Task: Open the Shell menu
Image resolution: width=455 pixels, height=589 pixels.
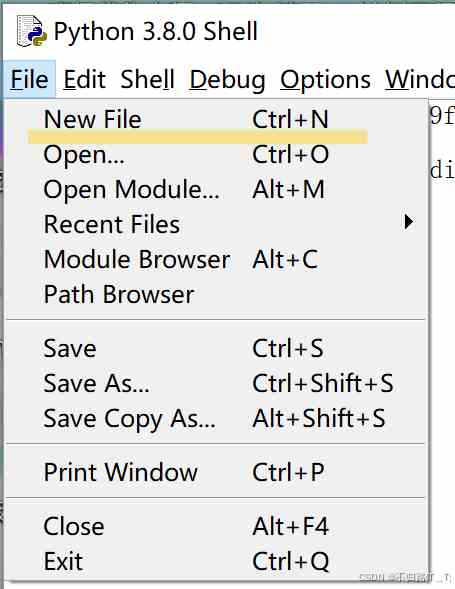Action: [147, 80]
